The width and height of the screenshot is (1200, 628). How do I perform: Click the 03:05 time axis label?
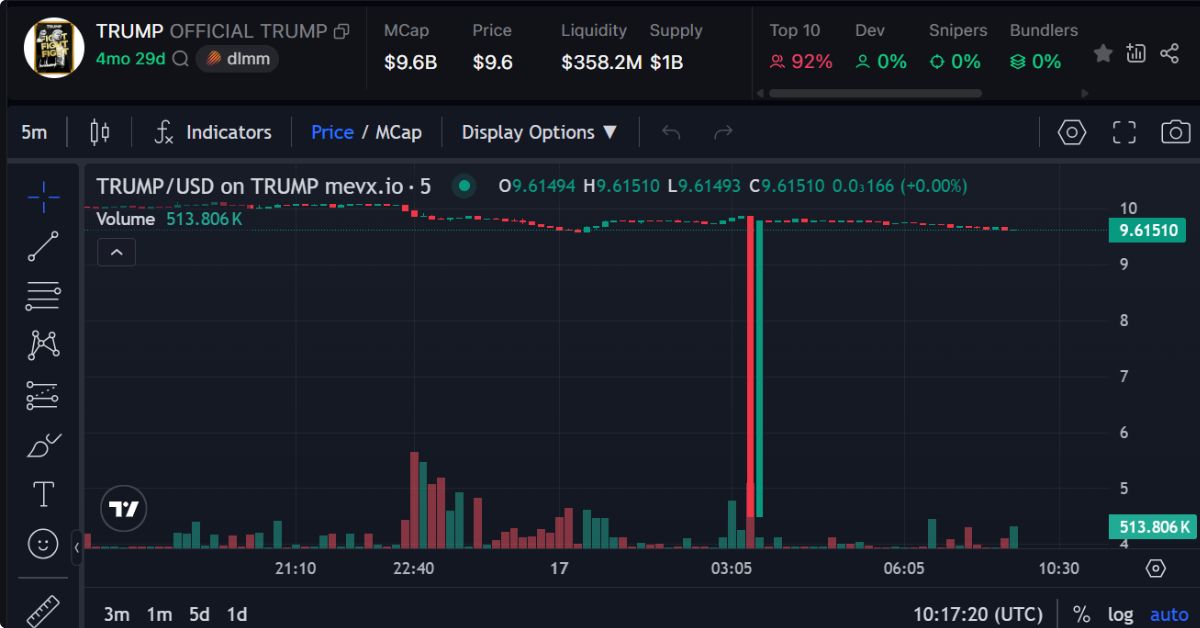(x=731, y=568)
